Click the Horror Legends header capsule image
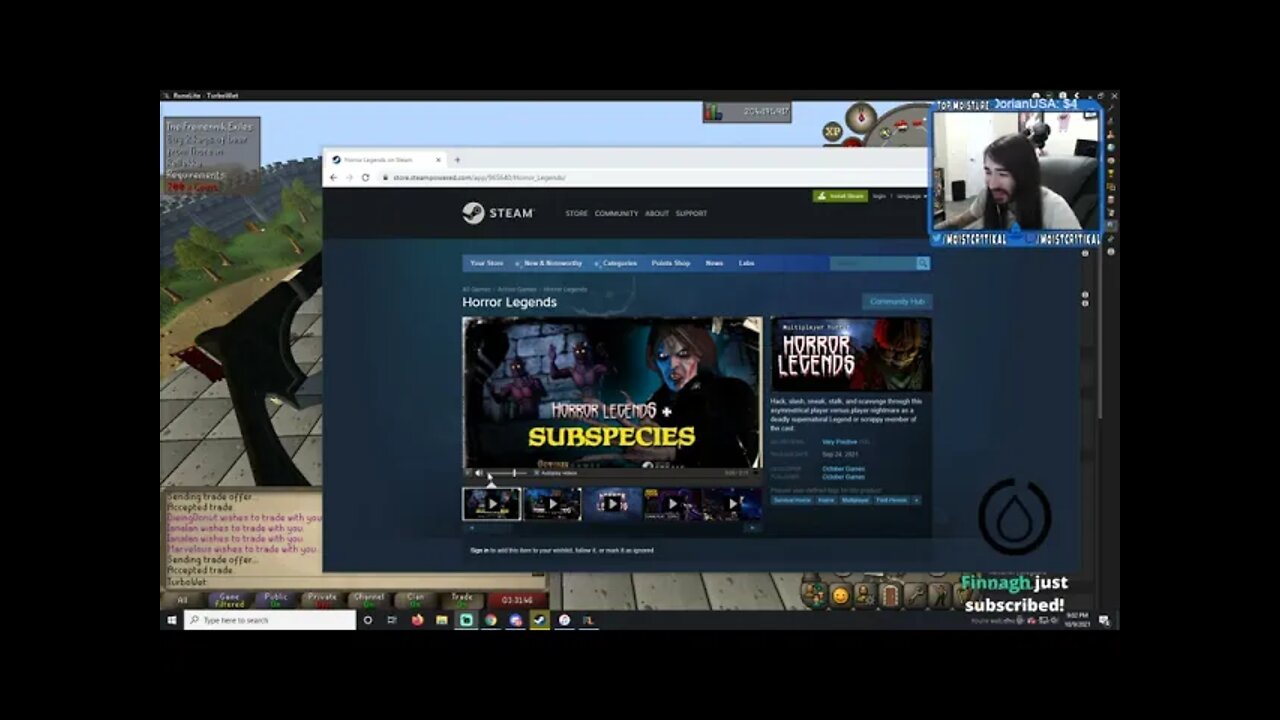1280x720 pixels. (x=851, y=355)
